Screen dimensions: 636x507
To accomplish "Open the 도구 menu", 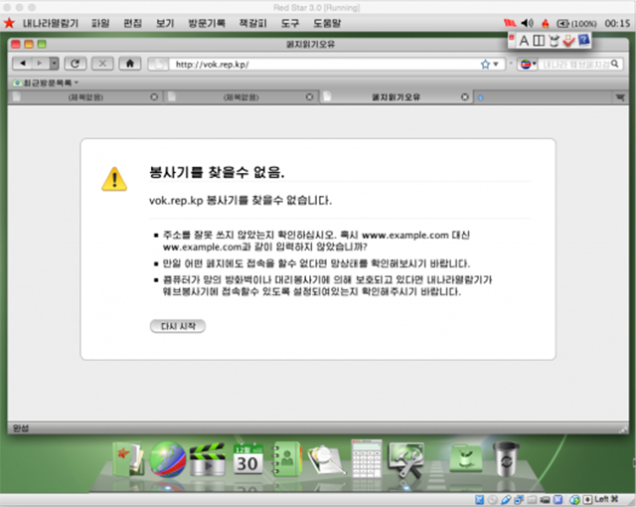I will (290, 23).
